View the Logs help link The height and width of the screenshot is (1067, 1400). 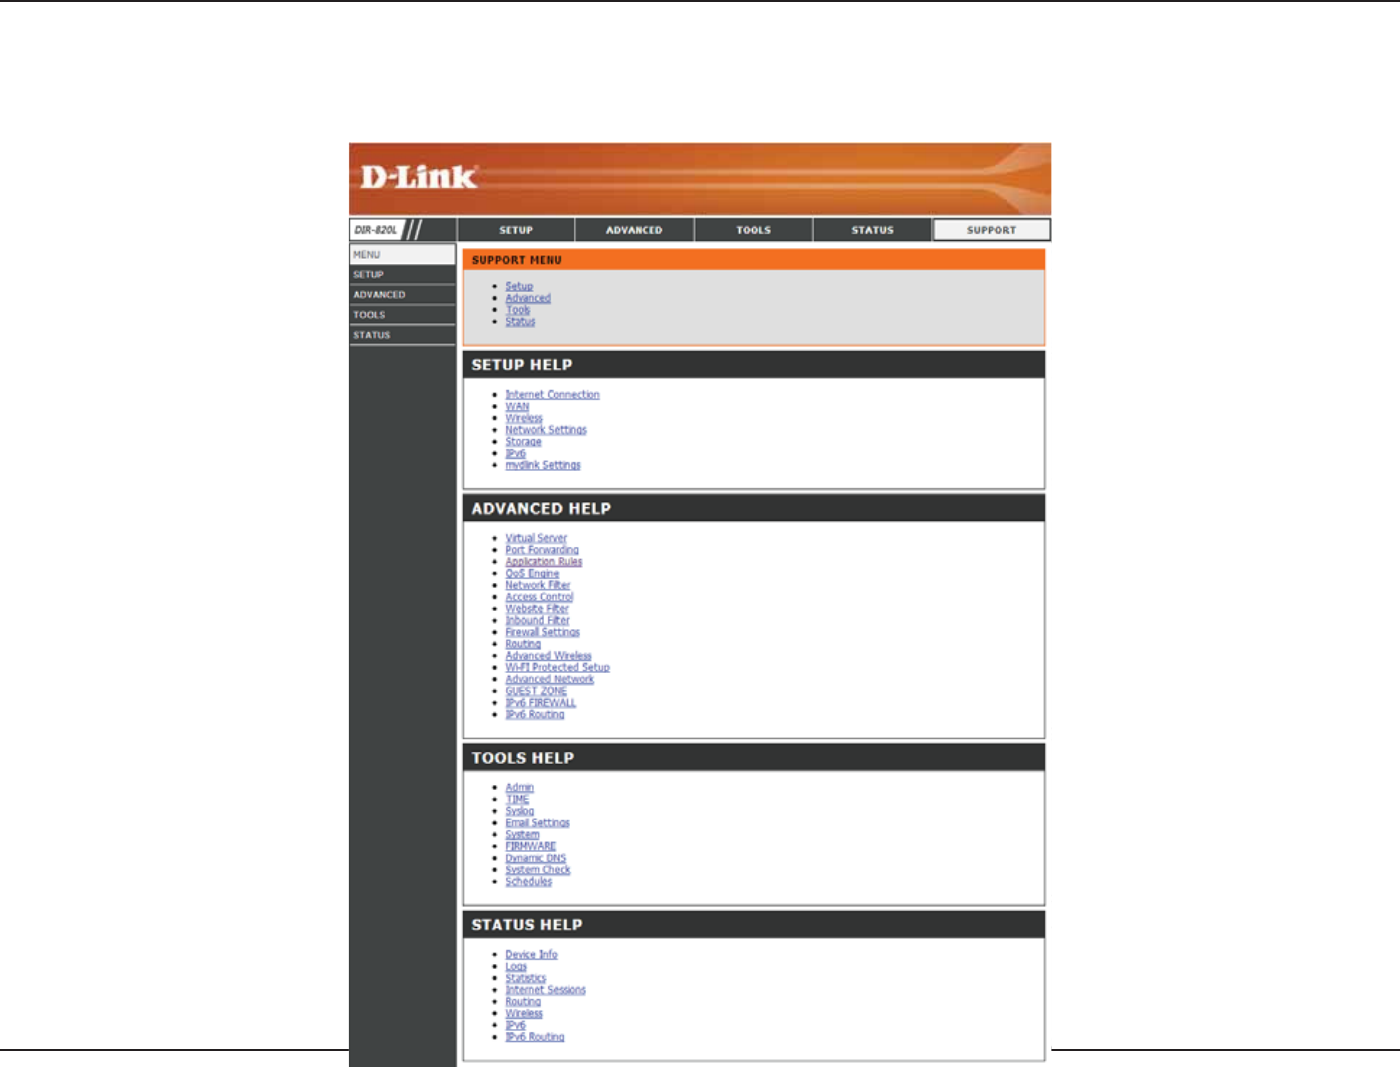coord(516,967)
